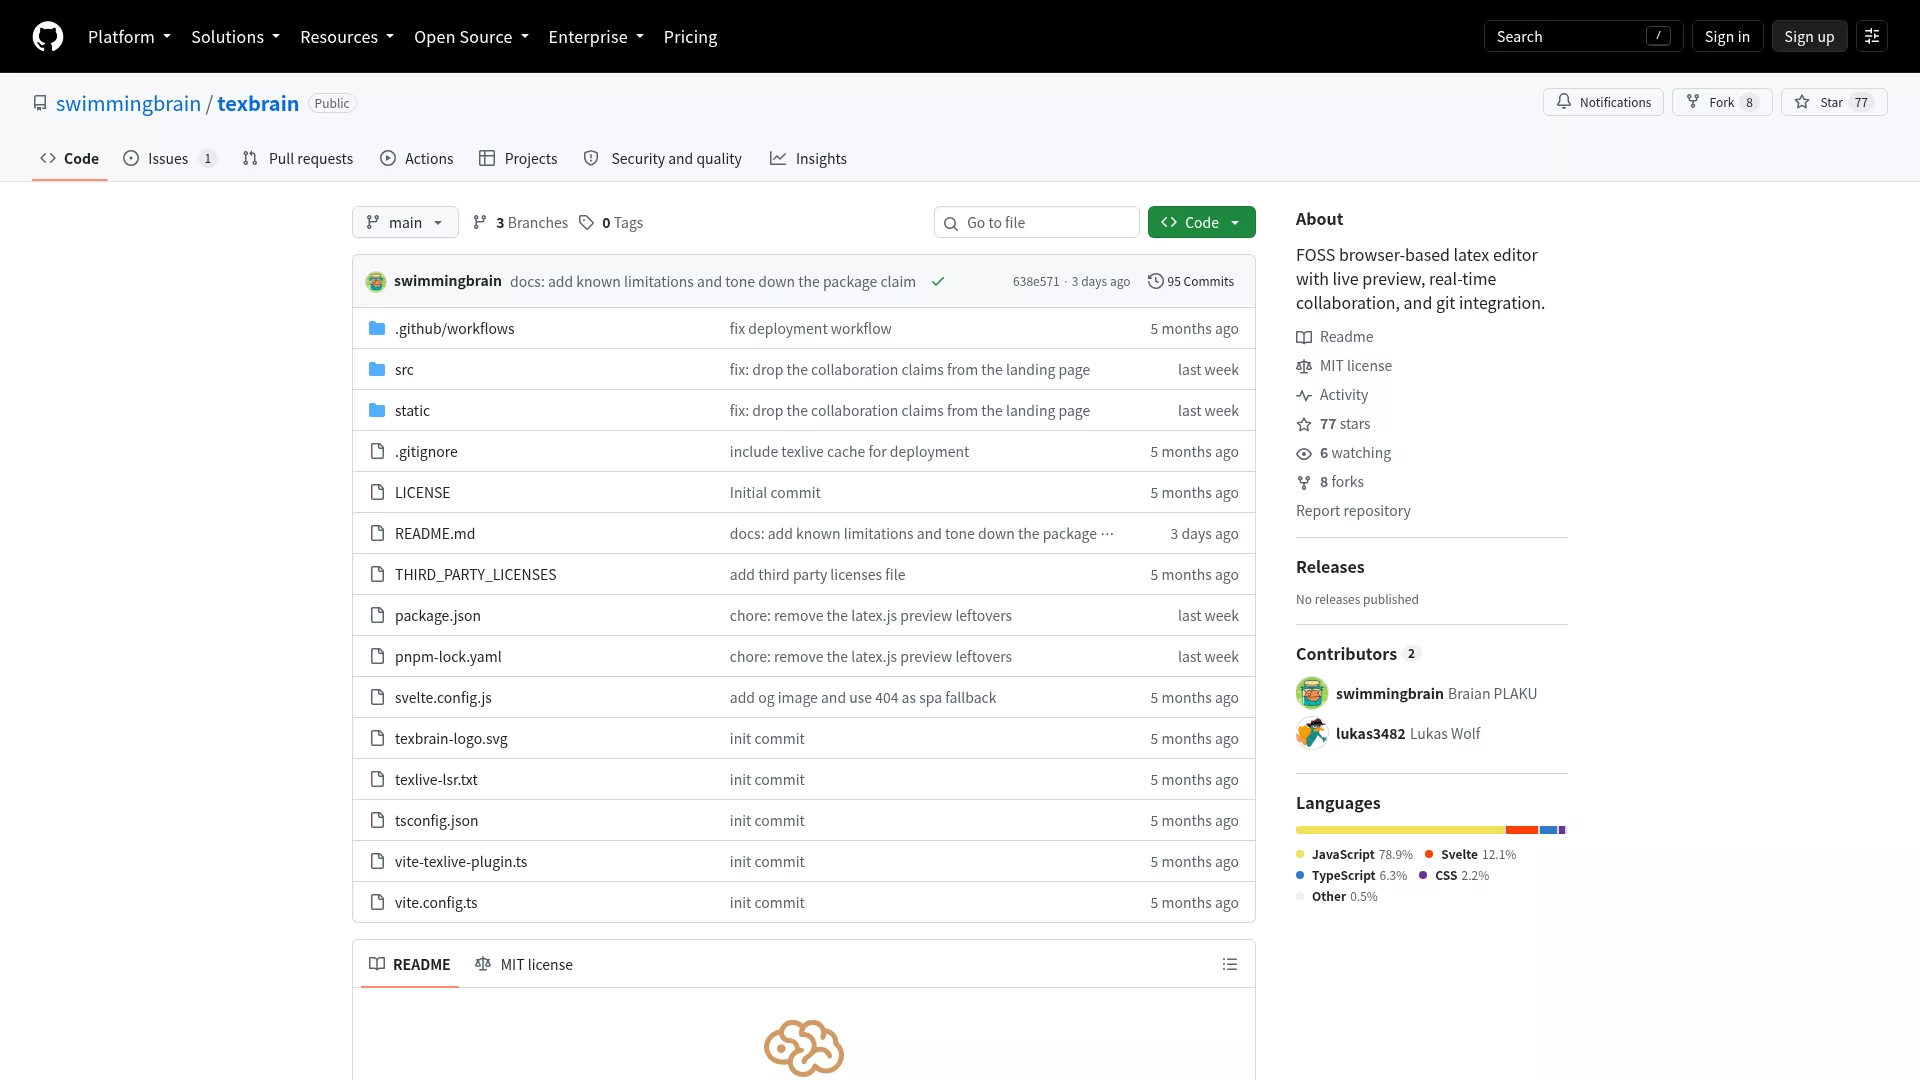Fork the texbrain repository
This screenshot has height=1080, width=1920.
(x=1722, y=102)
